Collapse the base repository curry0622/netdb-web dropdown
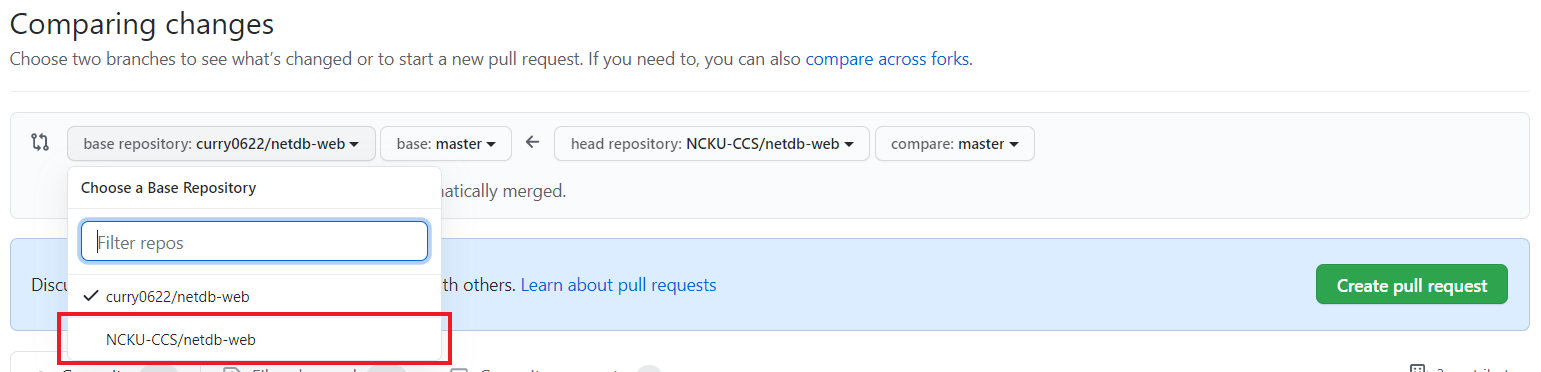Viewport: 1541px width, 372px height. [221, 144]
